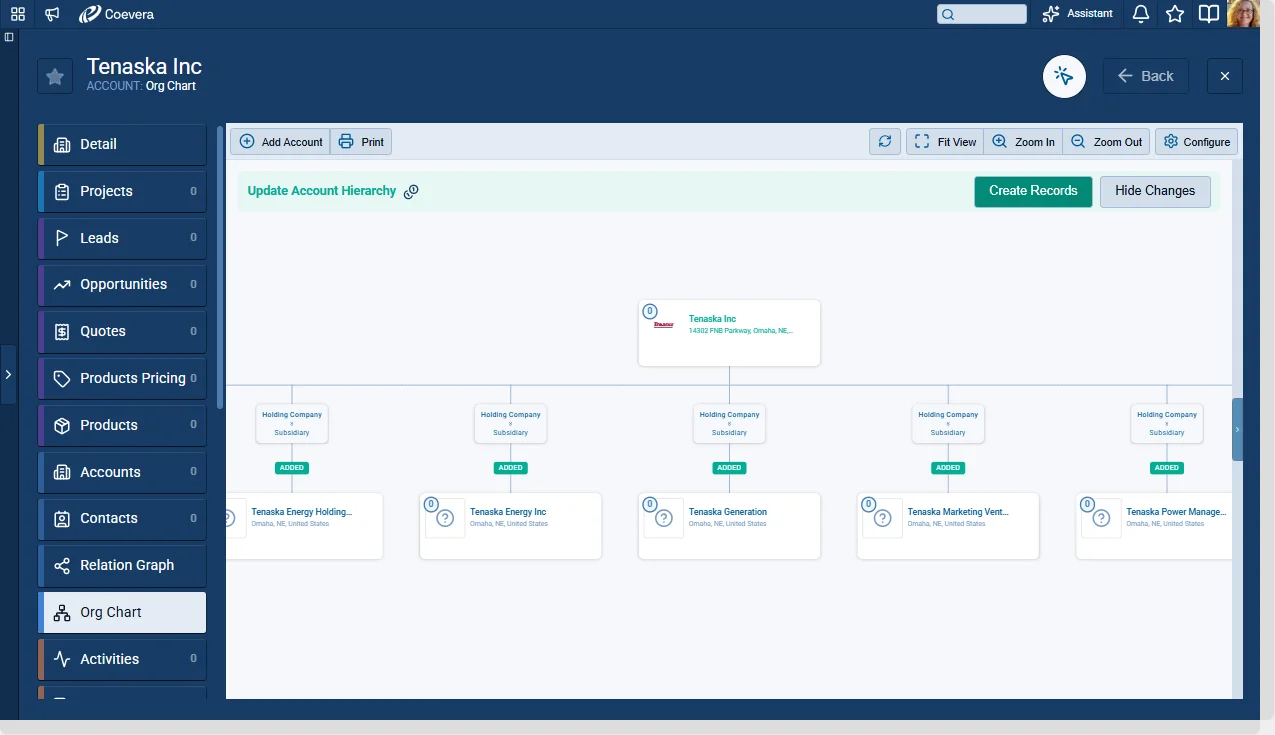
Task: Open the notifications bell
Action: tap(1141, 14)
